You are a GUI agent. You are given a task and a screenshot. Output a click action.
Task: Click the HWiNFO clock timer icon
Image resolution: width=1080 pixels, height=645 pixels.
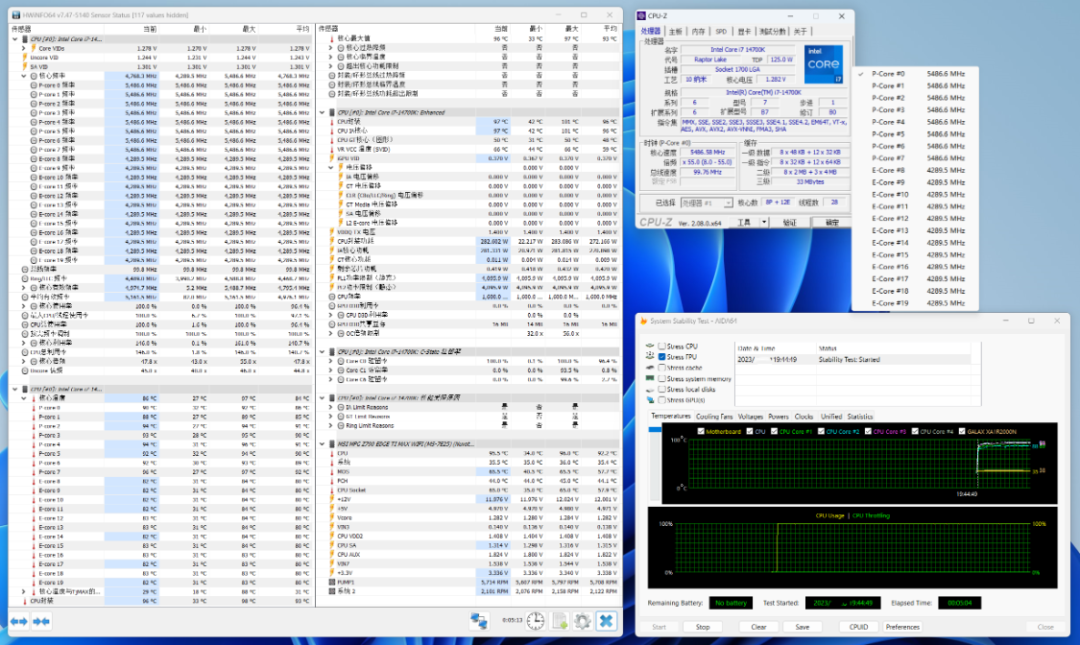tap(536, 621)
